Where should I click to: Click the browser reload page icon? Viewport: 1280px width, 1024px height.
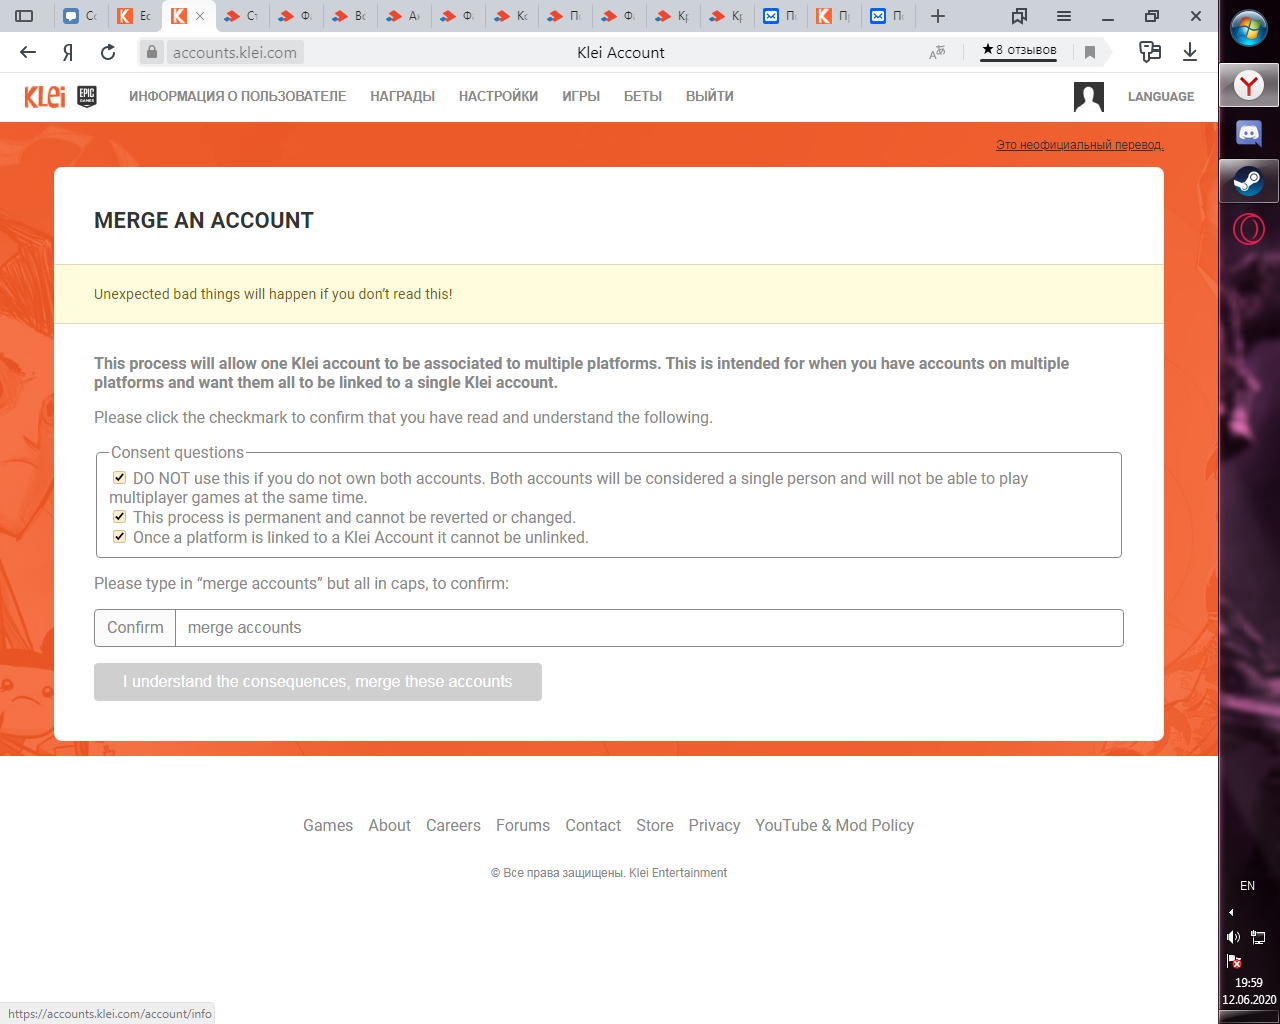pyautogui.click(x=108, y=52)
